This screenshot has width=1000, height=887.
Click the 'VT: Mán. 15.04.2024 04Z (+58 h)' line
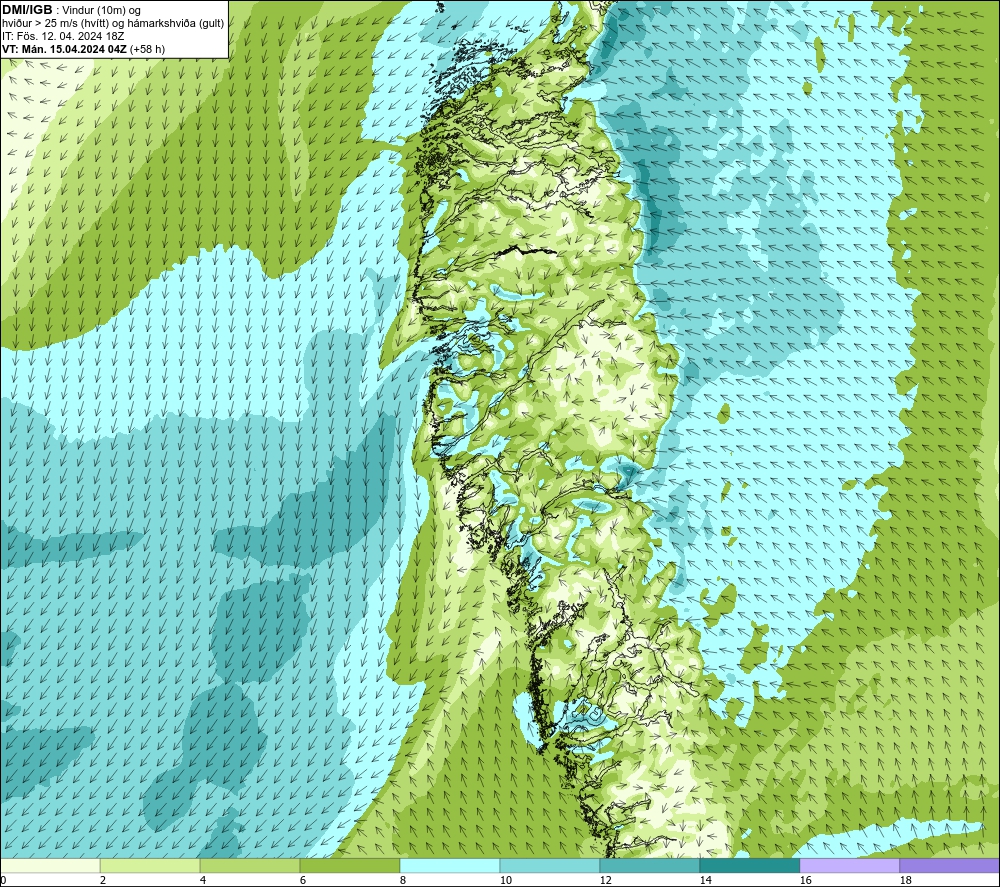tap(84, 49)
